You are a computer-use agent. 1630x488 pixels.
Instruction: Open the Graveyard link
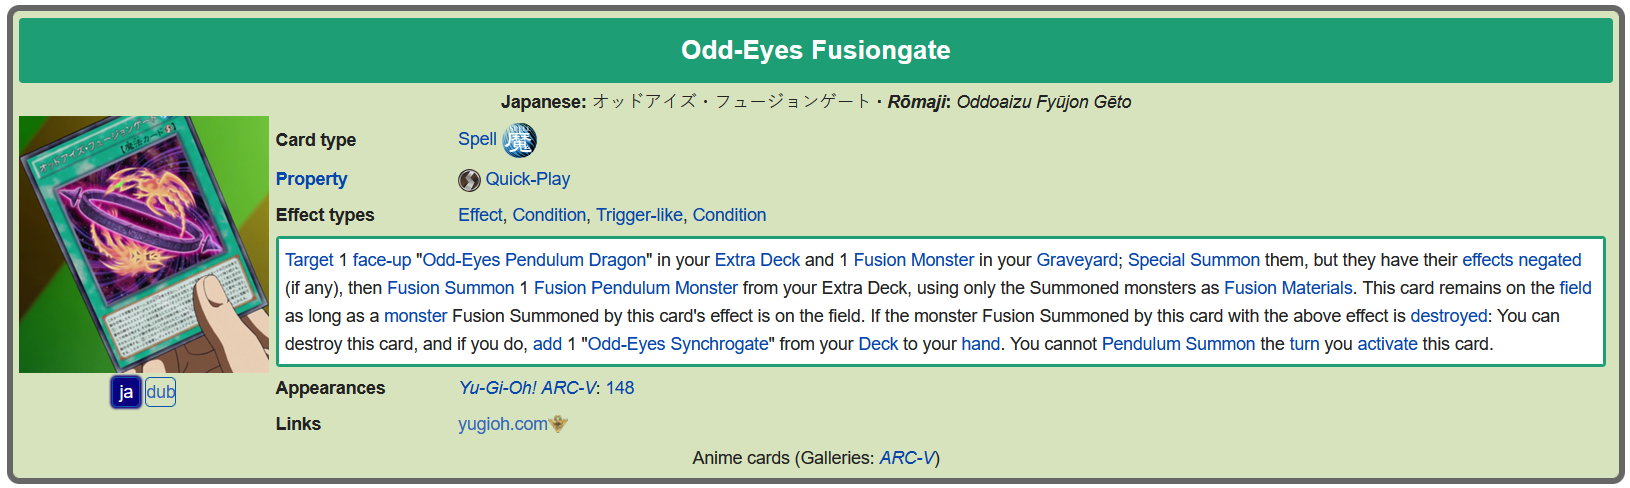pos(1077,260)
